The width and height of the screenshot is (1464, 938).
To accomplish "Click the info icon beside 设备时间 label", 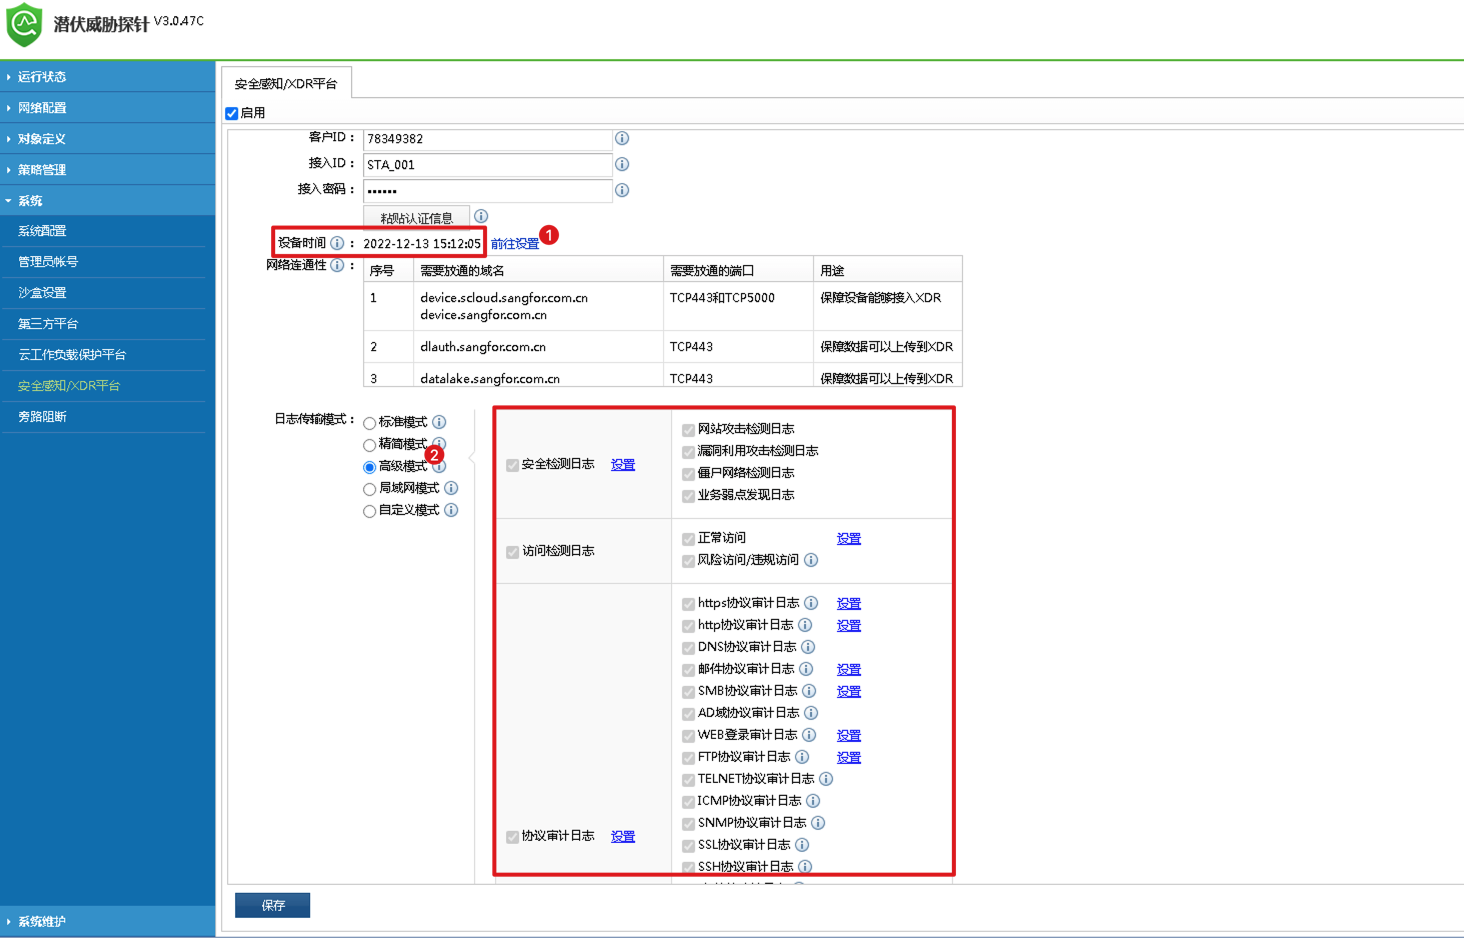I will [337, 243].
